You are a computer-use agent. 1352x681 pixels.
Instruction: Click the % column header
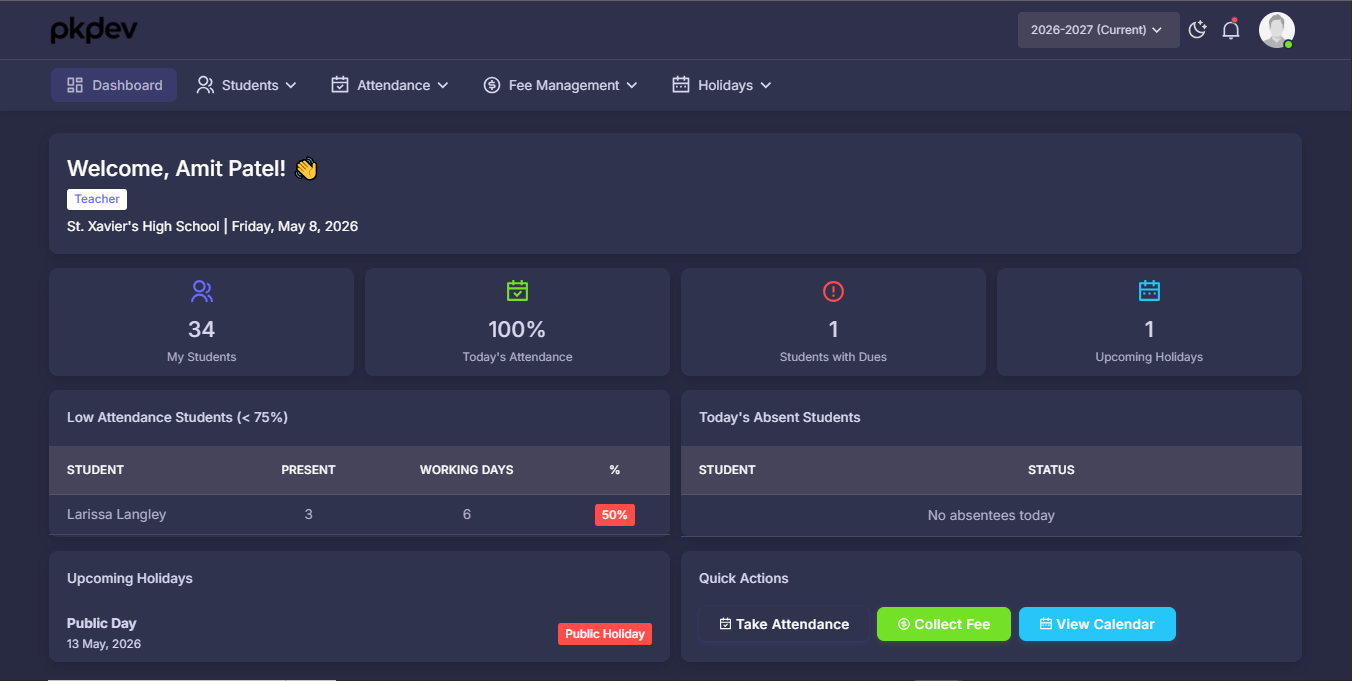tap(615, 470)
